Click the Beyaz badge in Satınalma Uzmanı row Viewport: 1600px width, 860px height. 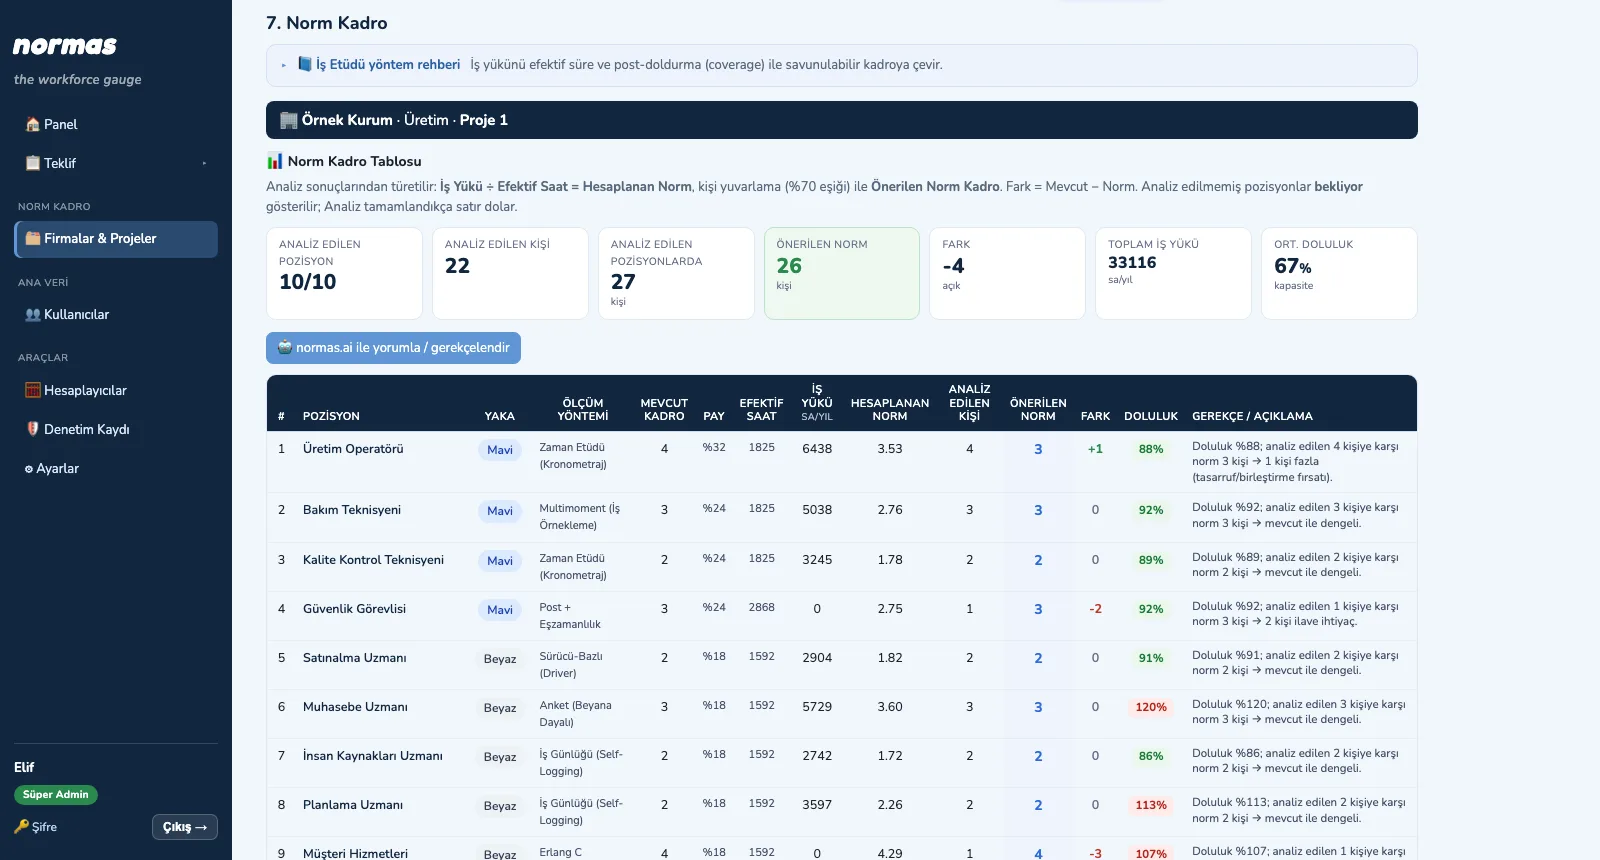pyautogui.click(x=500, y=659)
